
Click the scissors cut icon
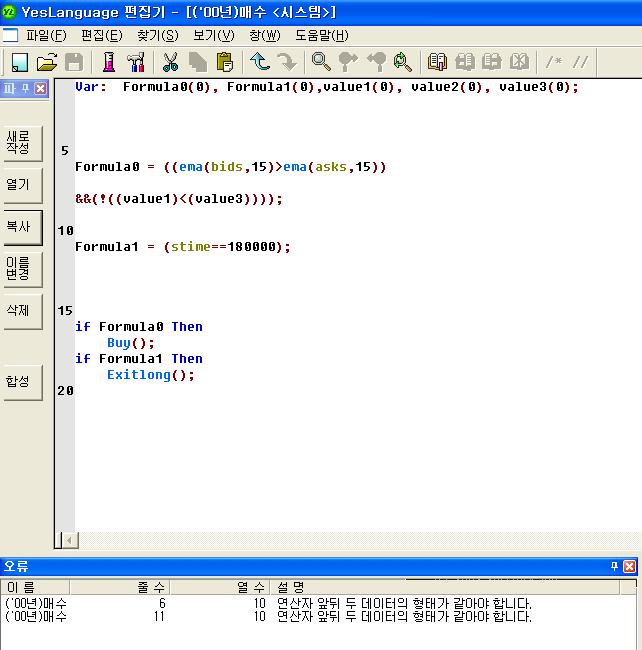(x=170, y=62)
